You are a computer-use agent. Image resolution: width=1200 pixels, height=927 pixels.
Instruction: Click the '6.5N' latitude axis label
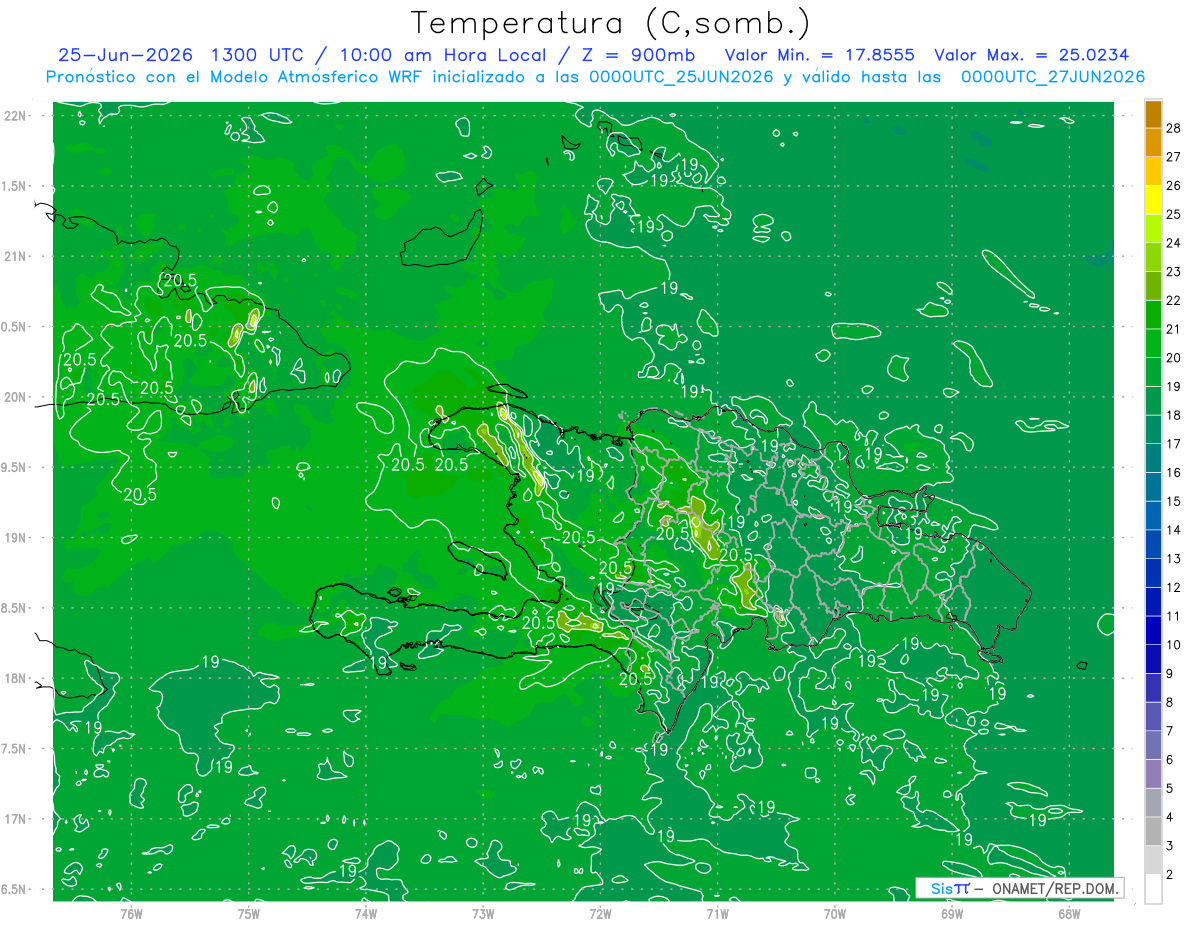point(15,889)
